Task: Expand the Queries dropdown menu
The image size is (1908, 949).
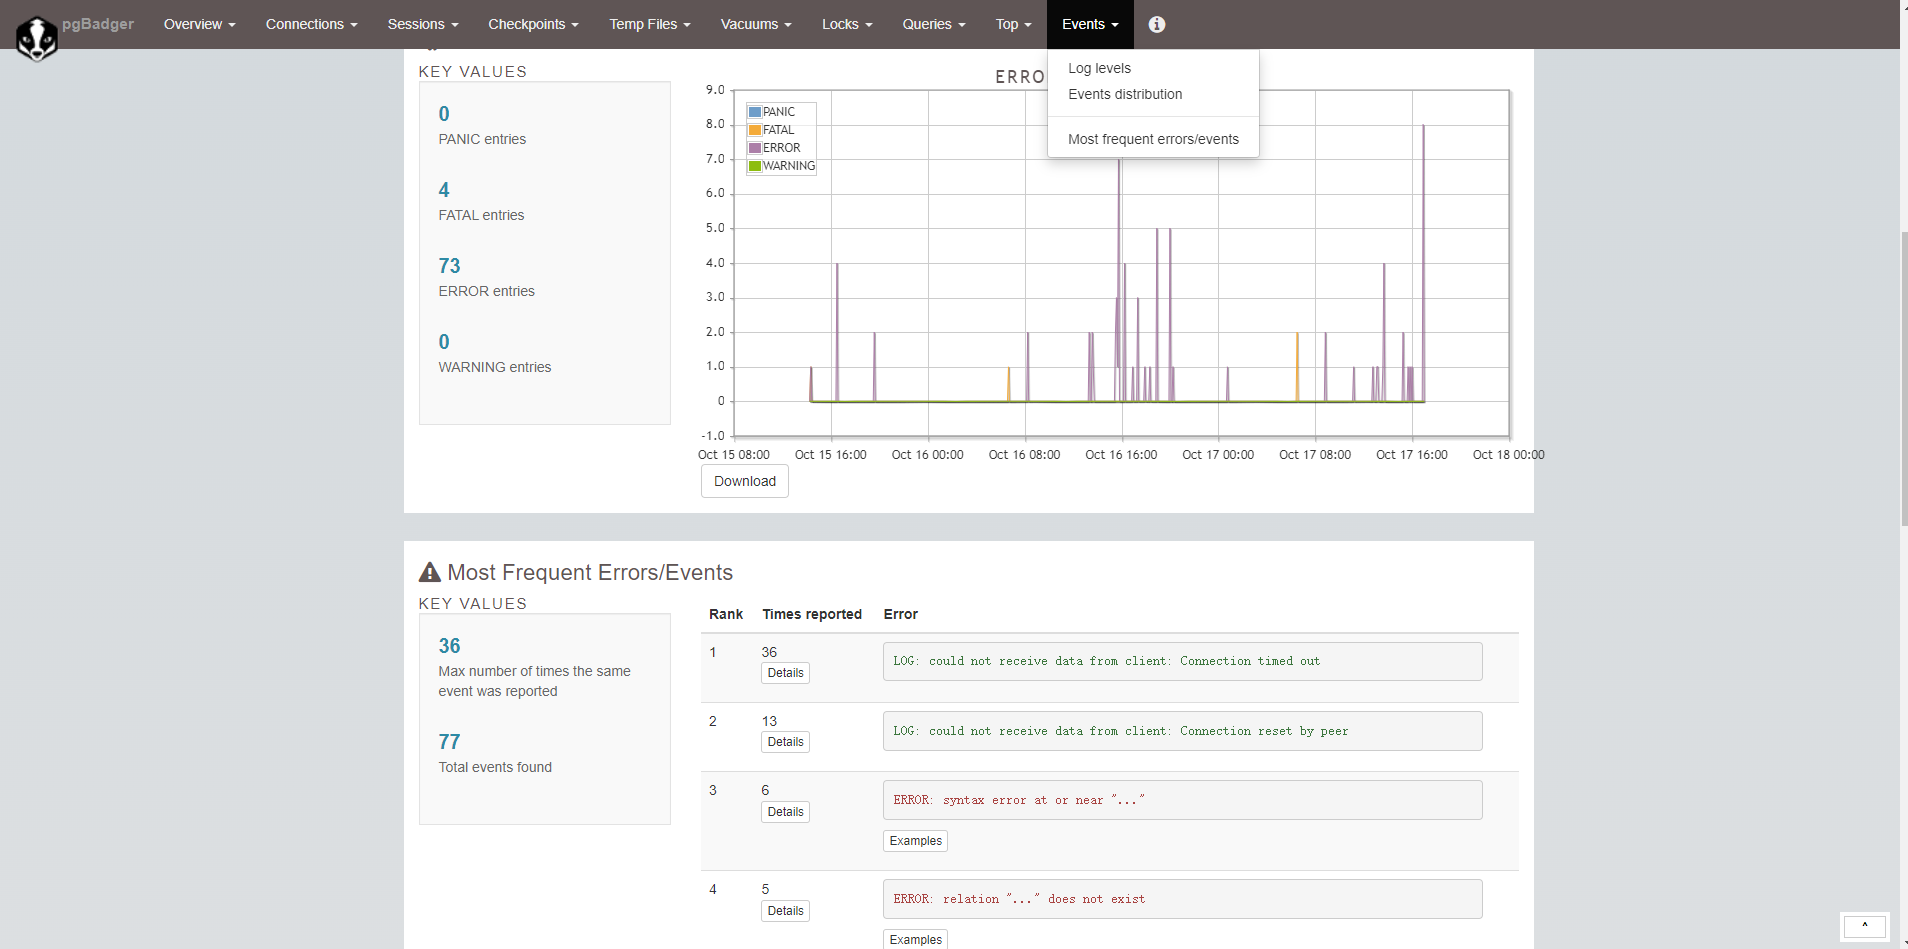Action: (x=933, y=24)
